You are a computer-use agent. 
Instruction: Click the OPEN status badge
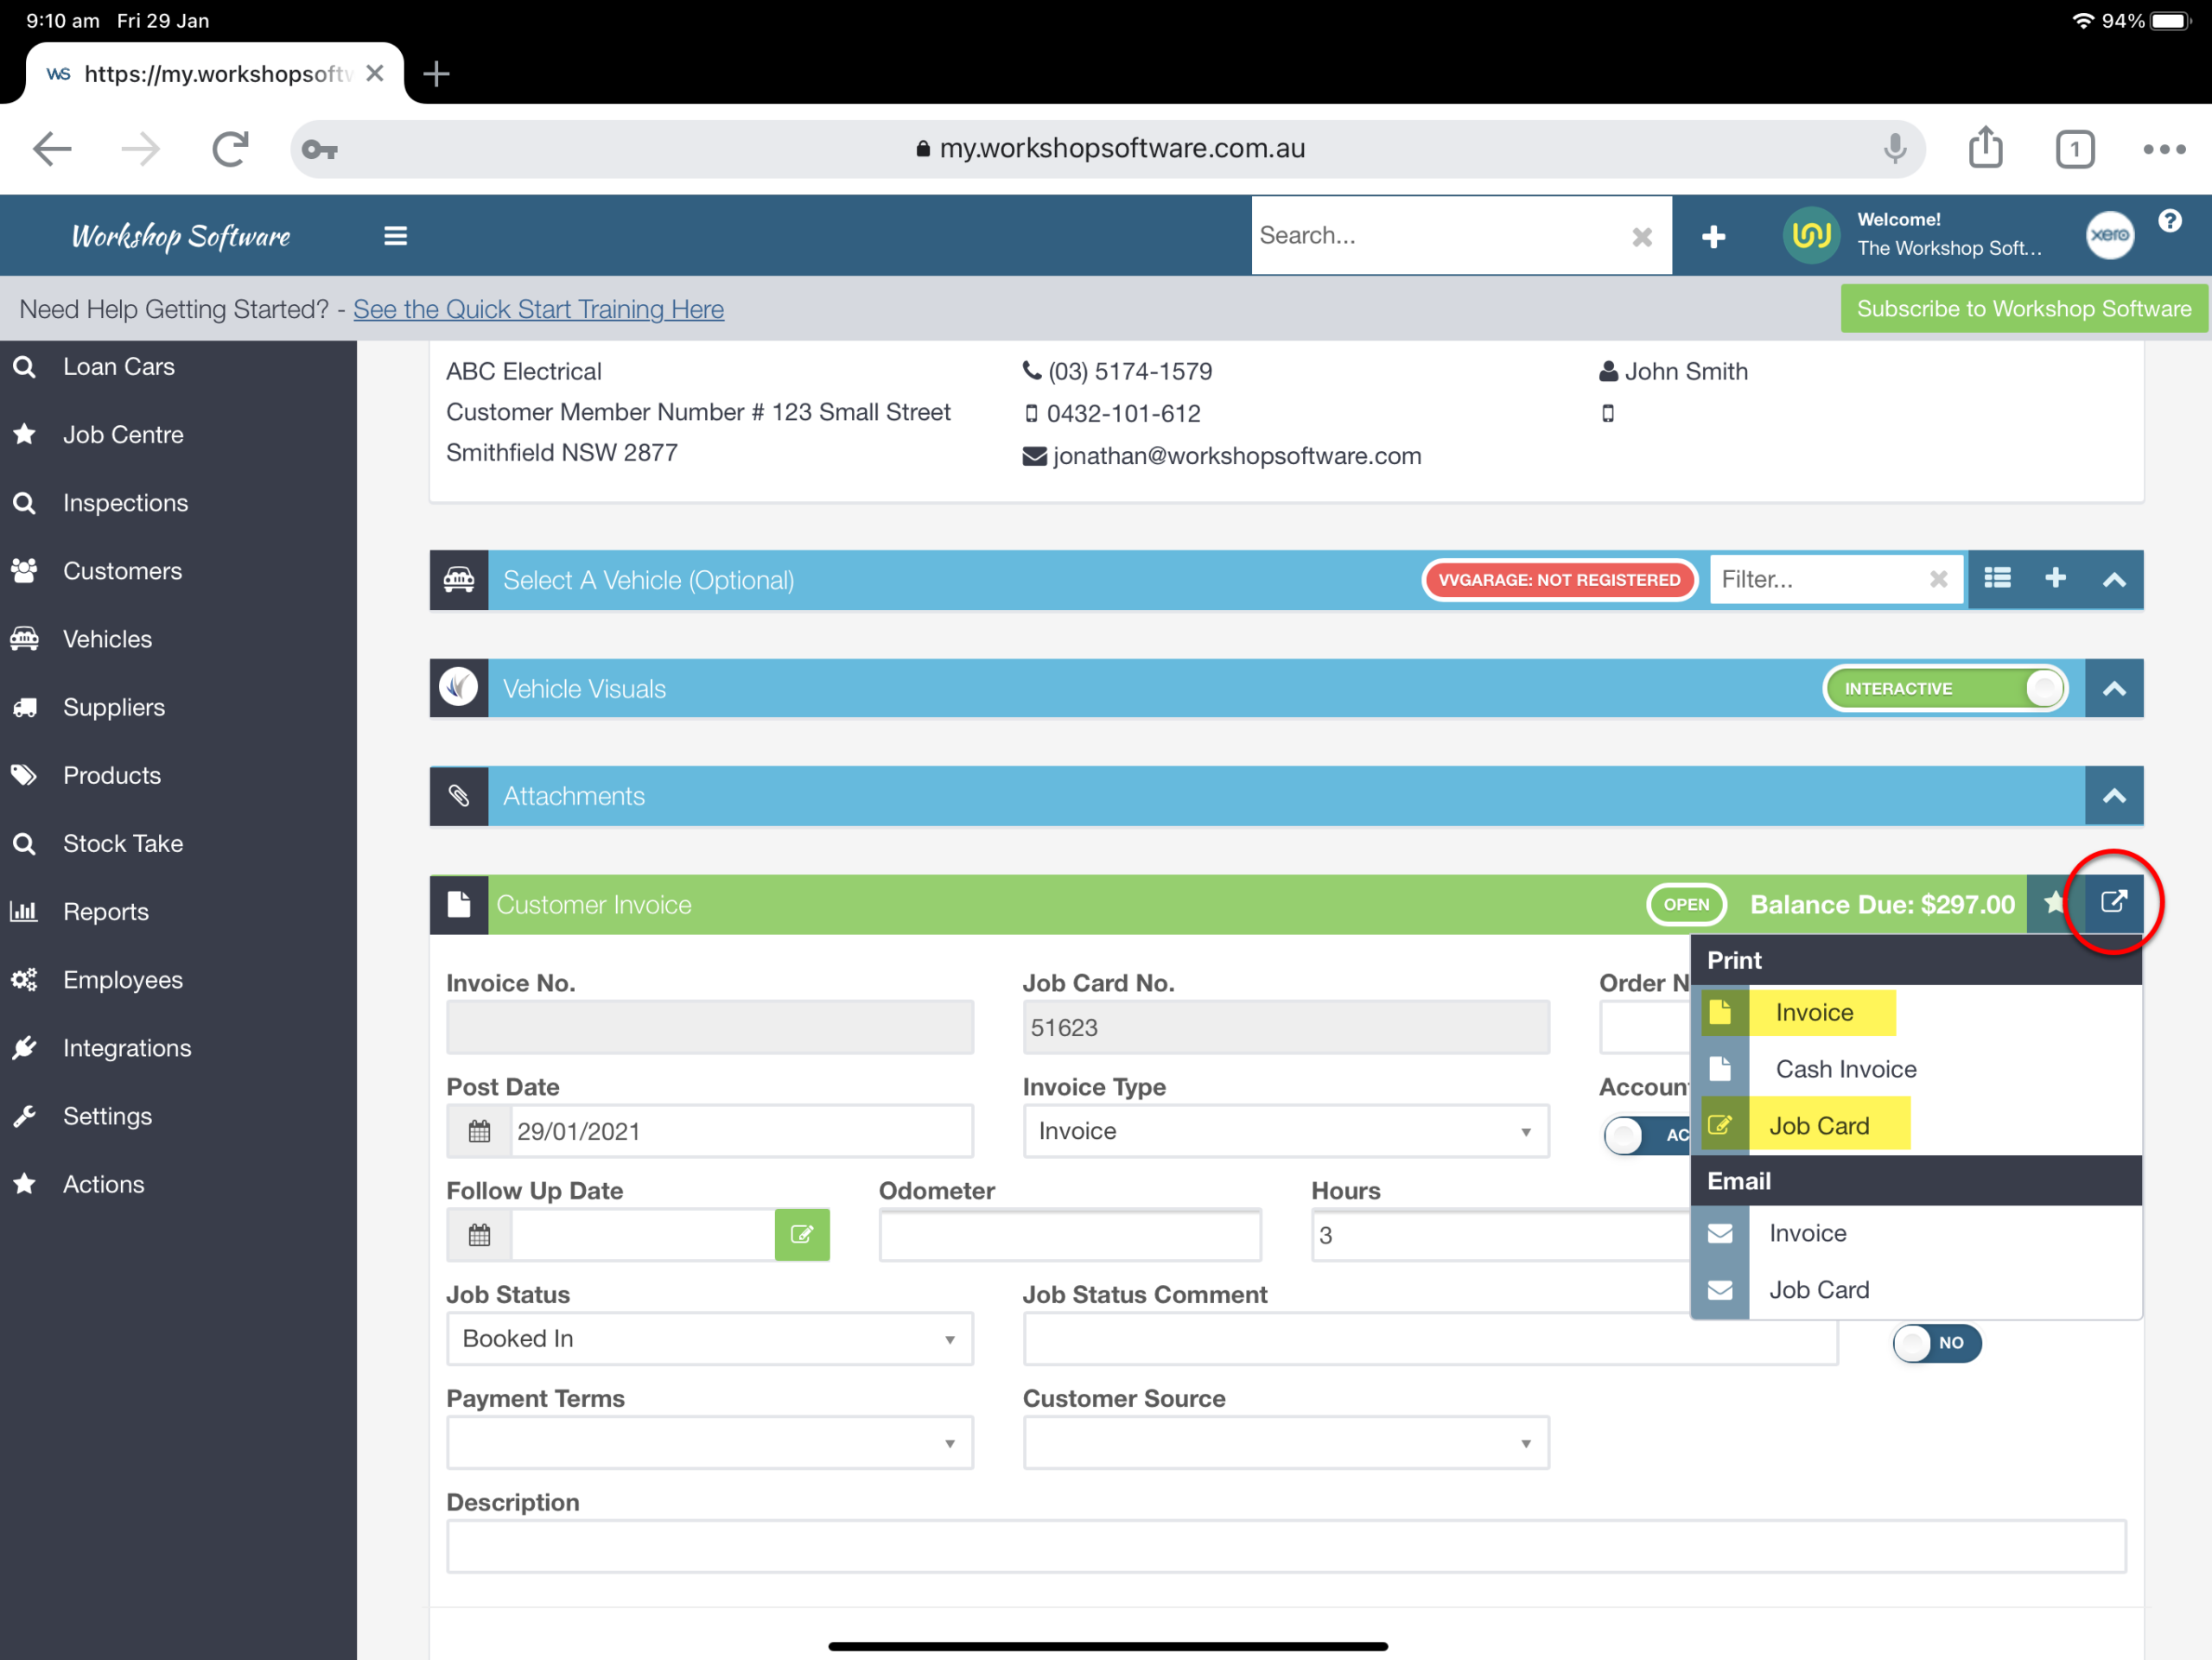(x=1686, y=904)
